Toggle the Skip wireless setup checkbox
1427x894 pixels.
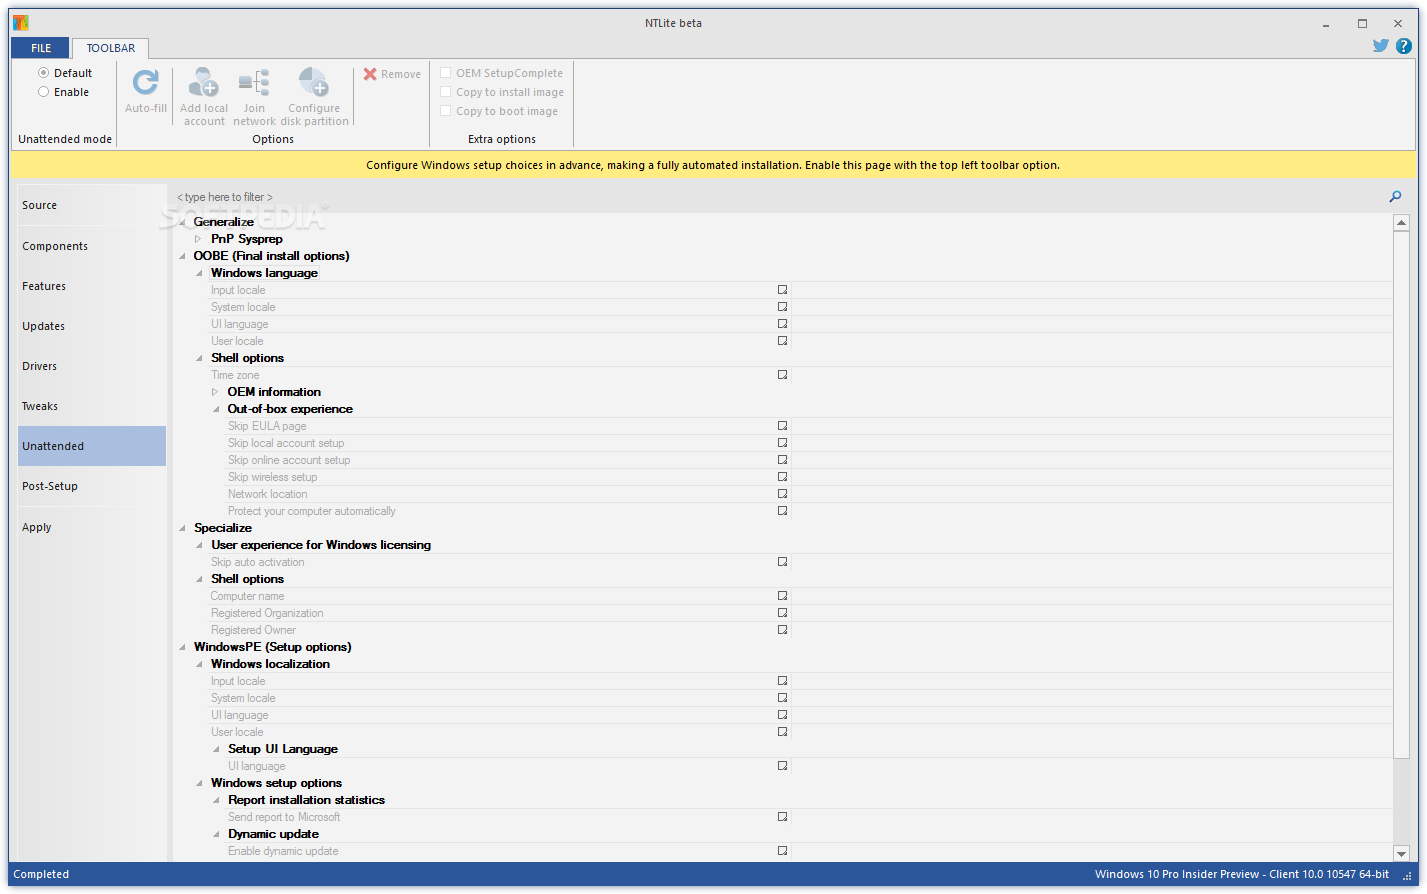783,477
